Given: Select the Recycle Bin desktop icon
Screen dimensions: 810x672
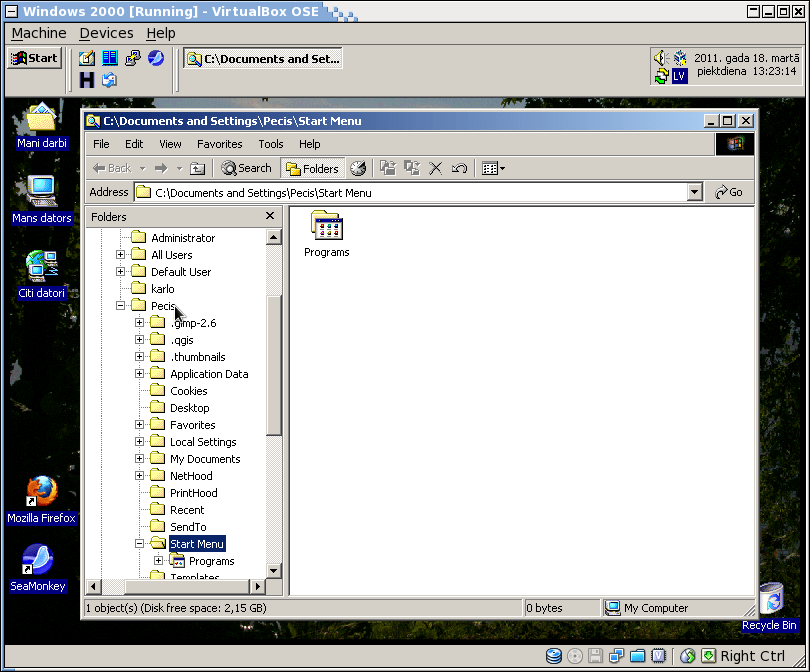Looking at the screenshot, I should pyautogui.click(x=770, y=607).
